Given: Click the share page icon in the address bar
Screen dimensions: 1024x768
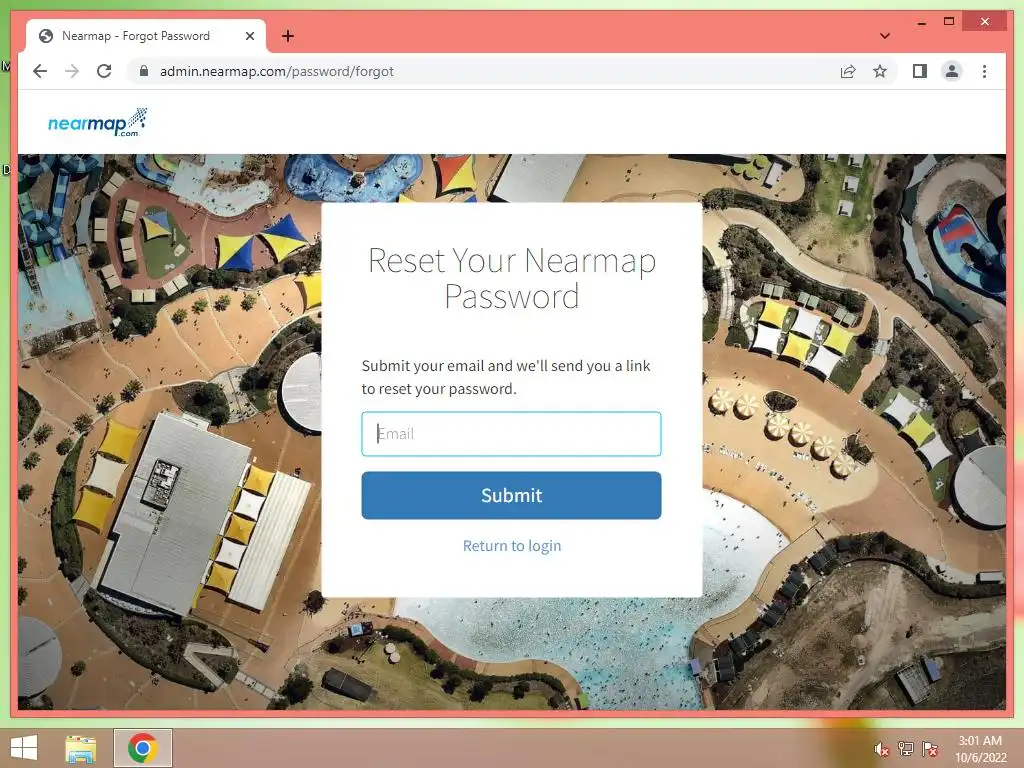Looking at the screenshot, I should (x=848, y=71).
